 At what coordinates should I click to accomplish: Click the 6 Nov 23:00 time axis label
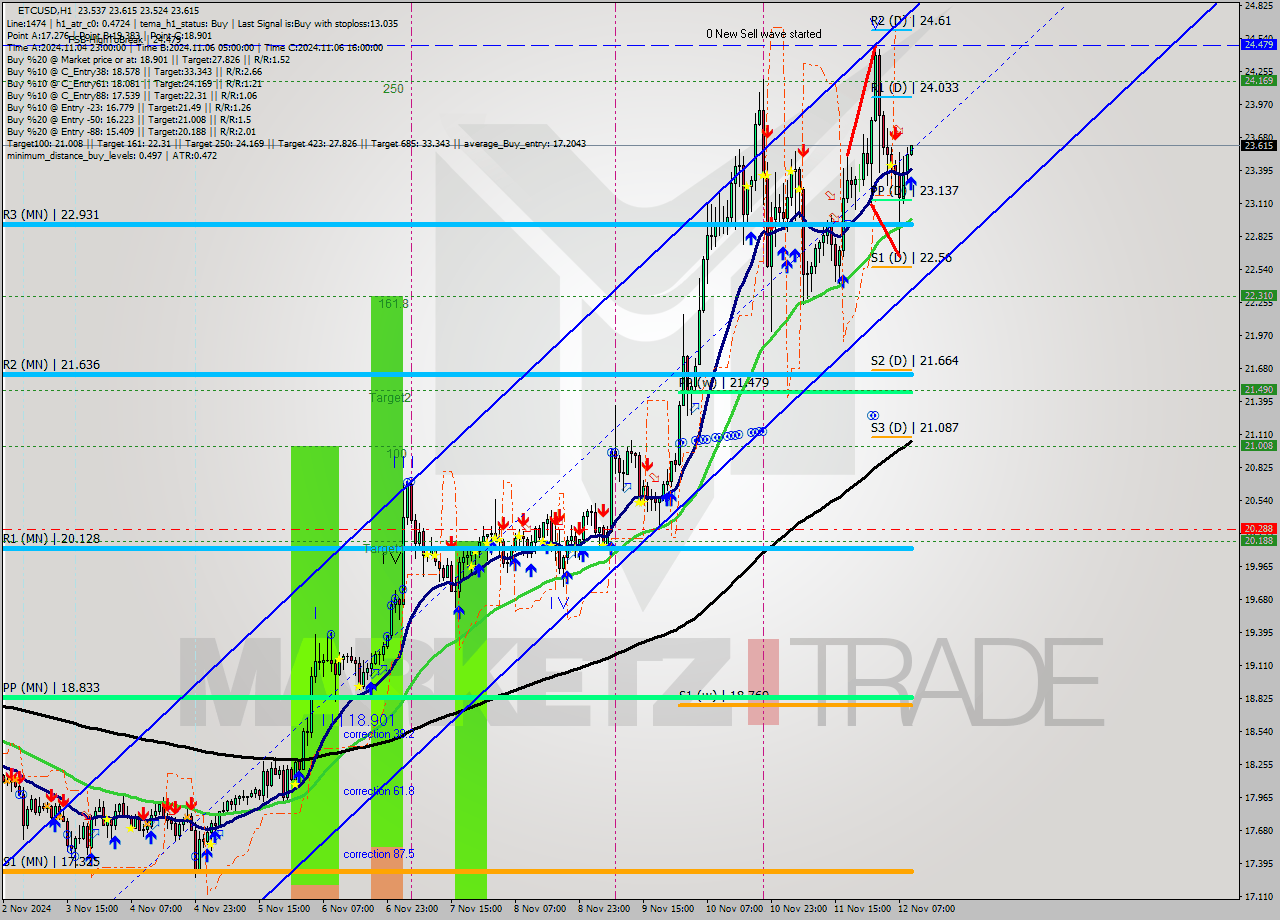click(412, 909)
